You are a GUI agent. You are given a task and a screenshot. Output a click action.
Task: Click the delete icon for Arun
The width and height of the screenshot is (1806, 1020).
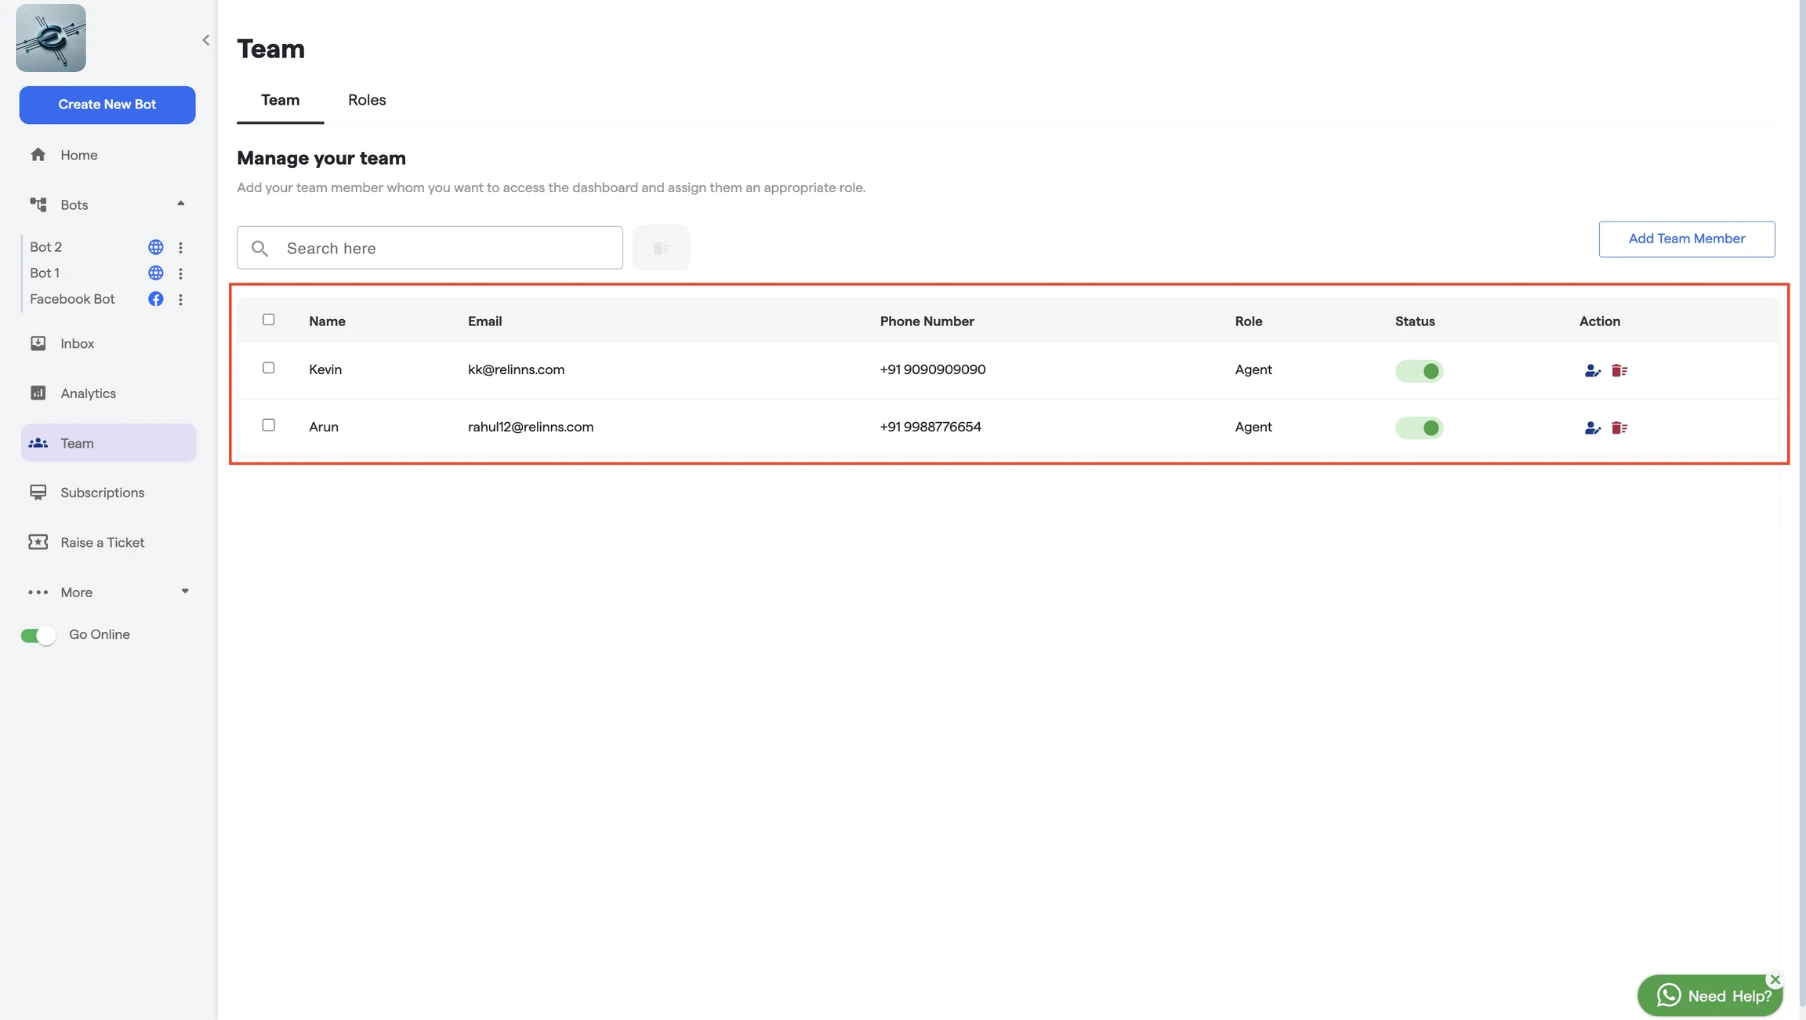click(1619, 428)
